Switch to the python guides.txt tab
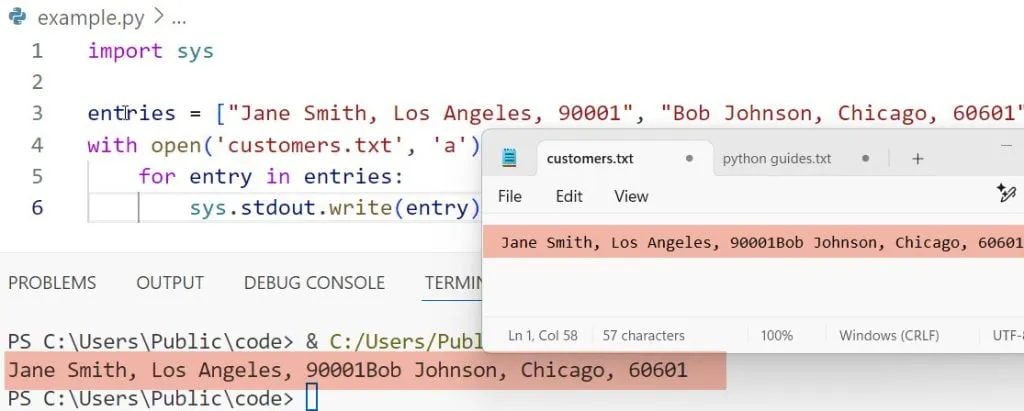Screen dimensions: 1024x411 pos(776,158)
